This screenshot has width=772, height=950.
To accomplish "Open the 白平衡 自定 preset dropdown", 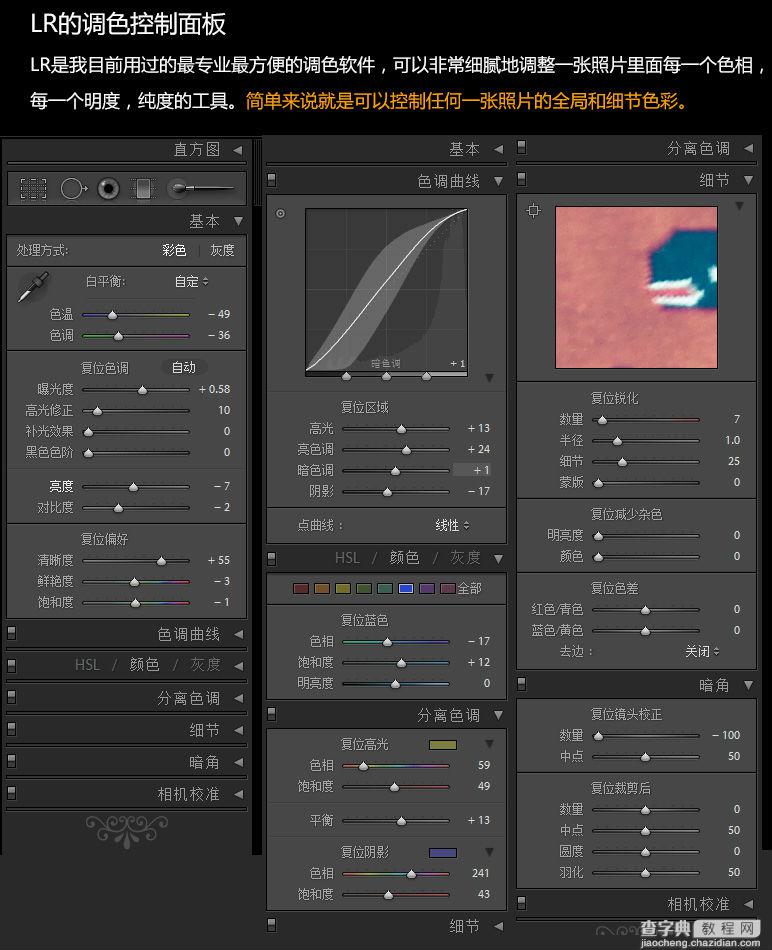I will pos(191,282).
